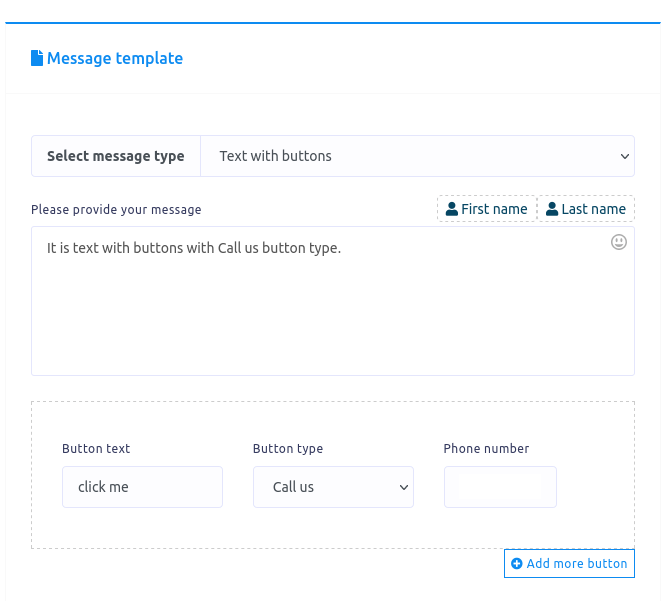This screenshot has height=601, width=662.
Task: Click the Button type label
Action: coord(288,449)
